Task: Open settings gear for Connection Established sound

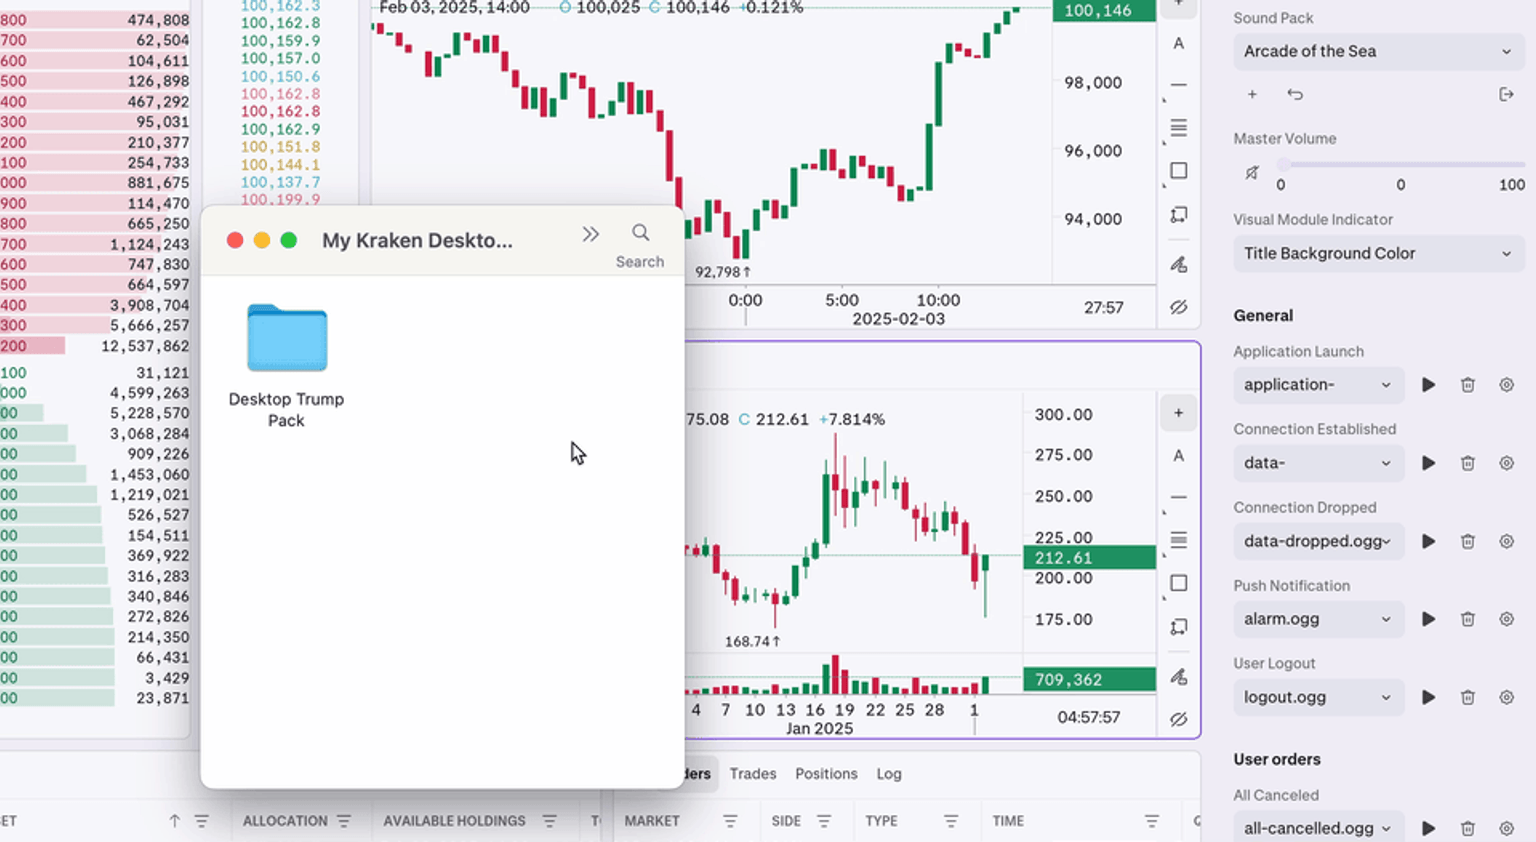Action: pos(1506,463)
